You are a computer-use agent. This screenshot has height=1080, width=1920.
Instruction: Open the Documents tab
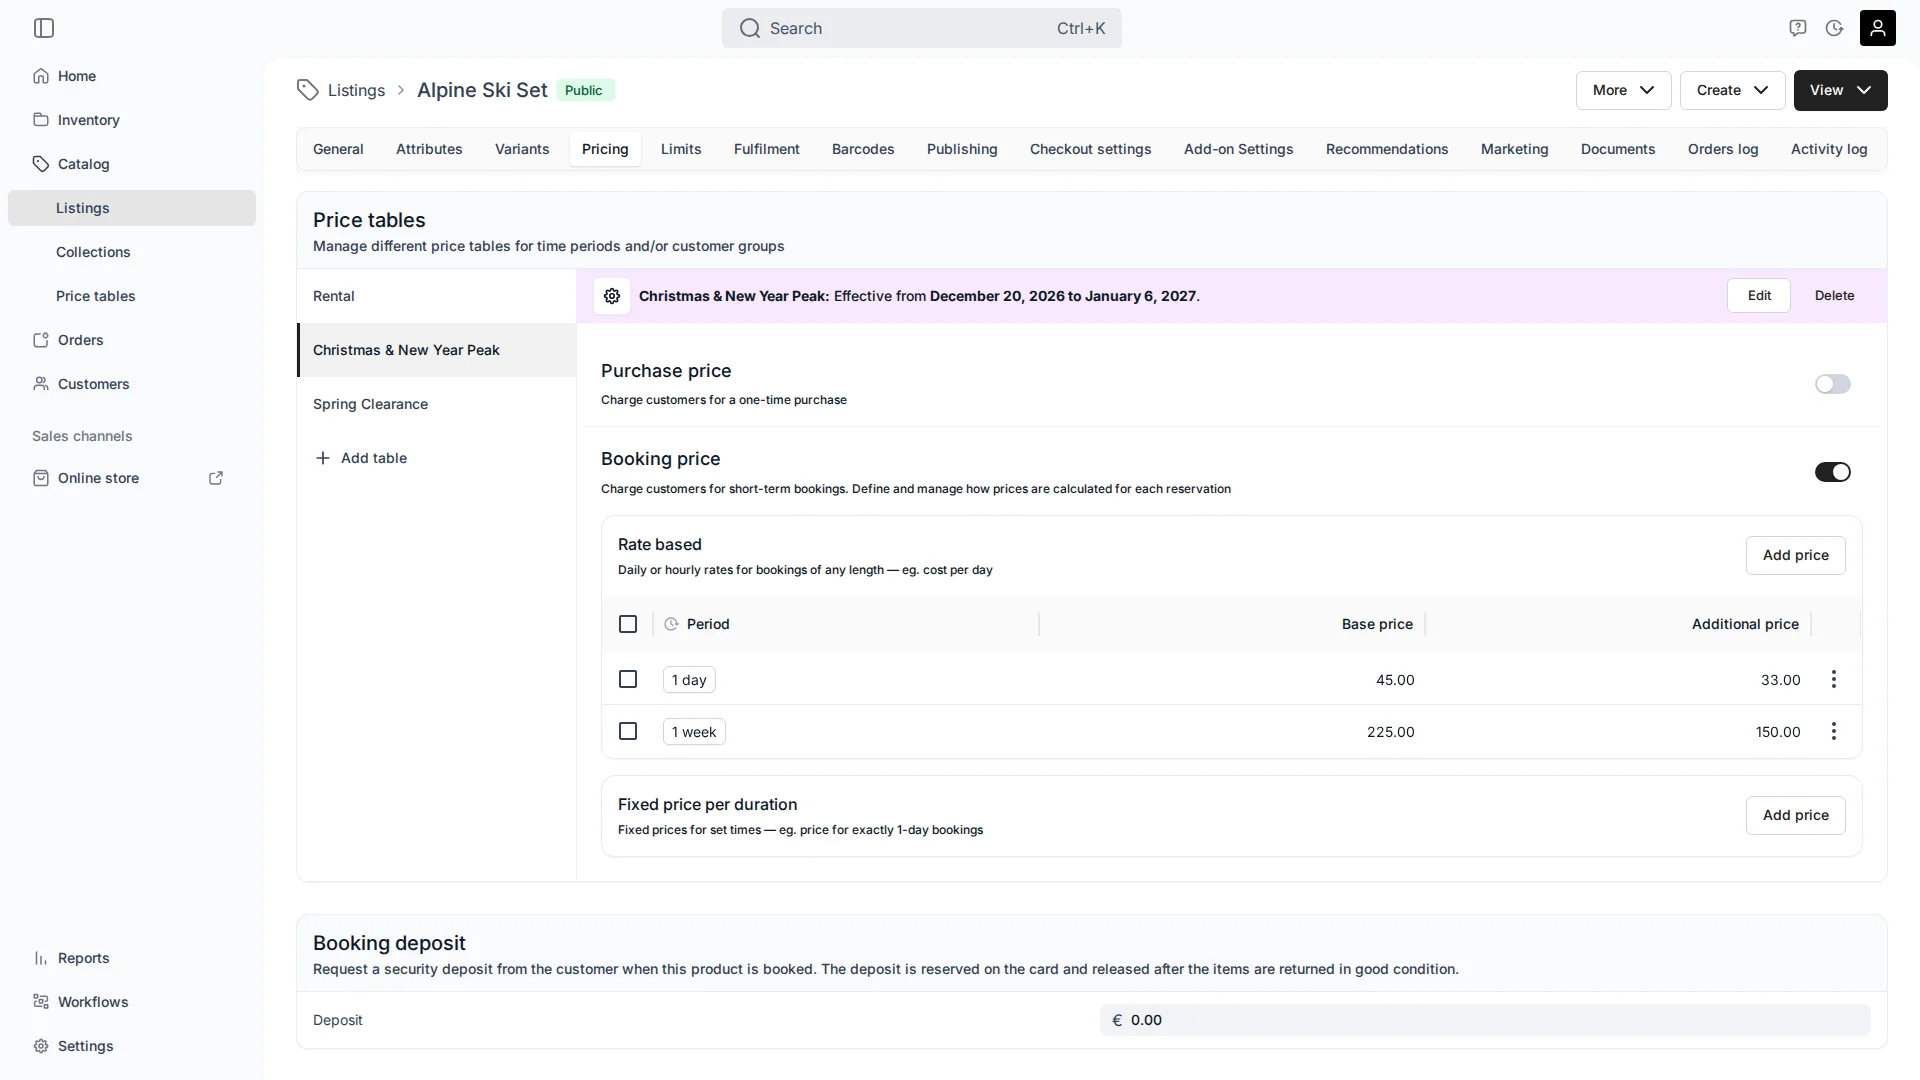1618,149
